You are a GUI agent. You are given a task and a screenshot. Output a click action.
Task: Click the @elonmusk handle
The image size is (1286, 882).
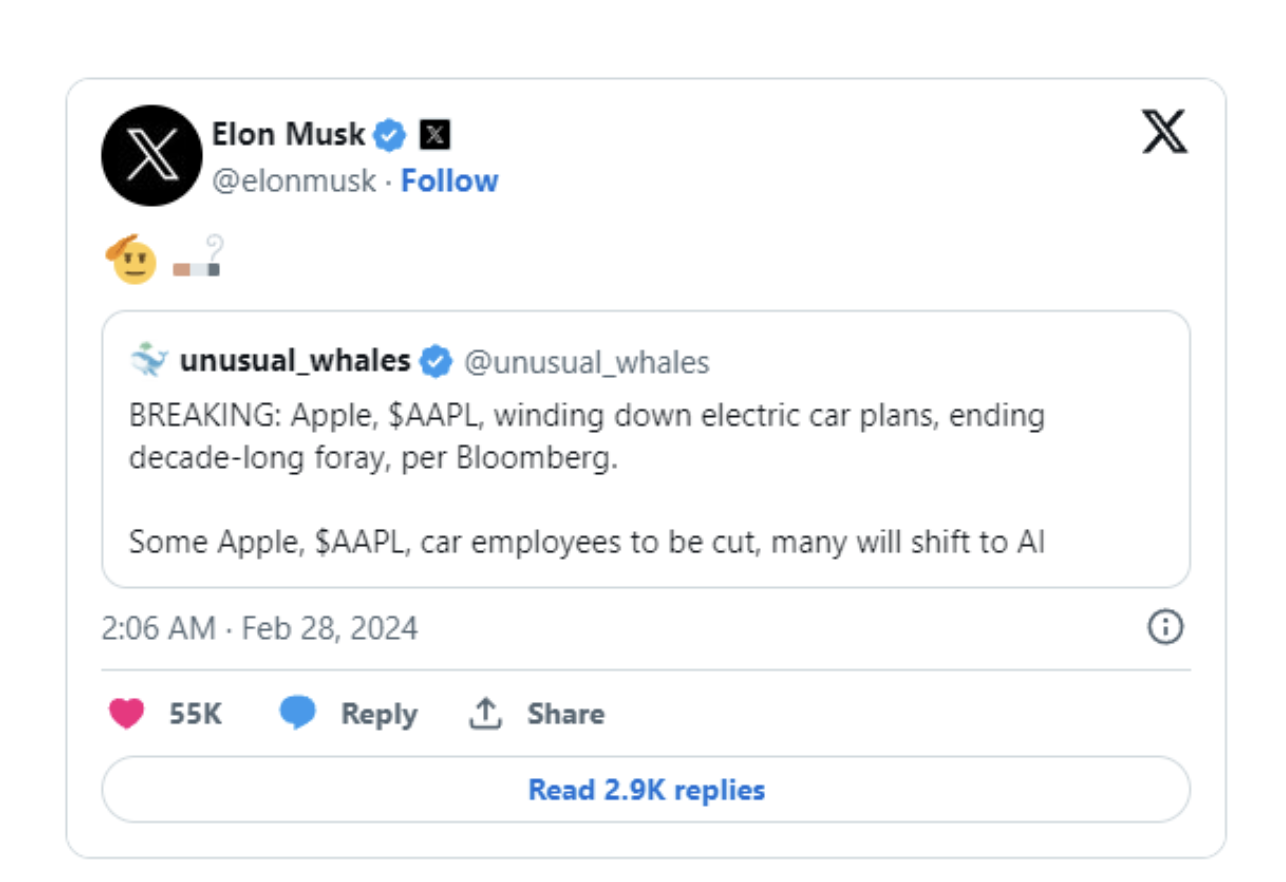click(x=294, y=181)
